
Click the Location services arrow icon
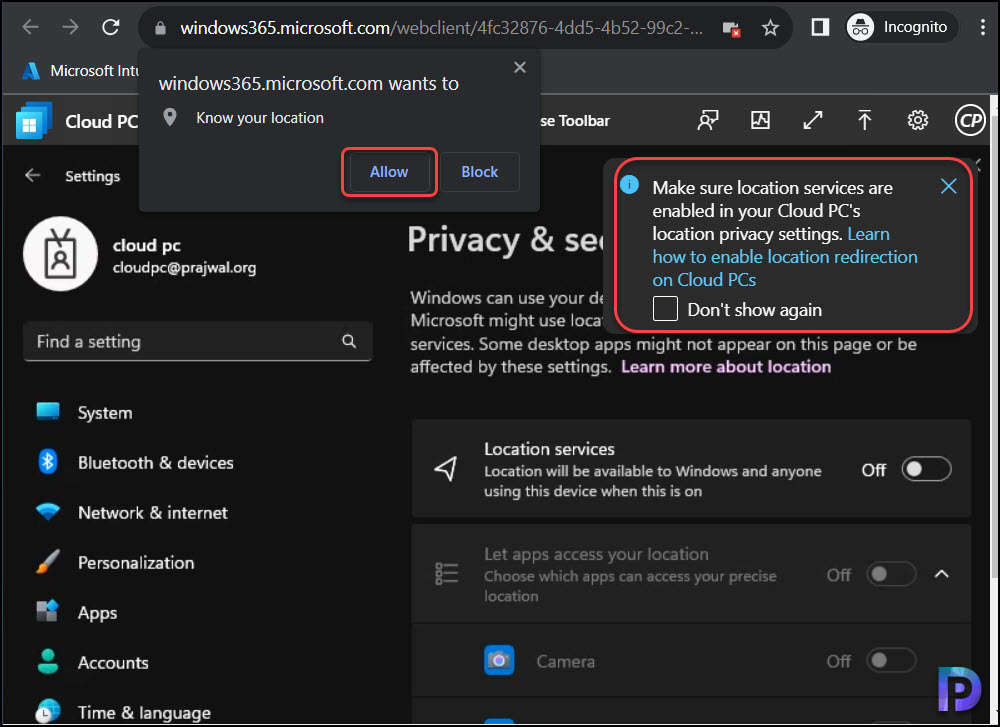pos(446,469)
